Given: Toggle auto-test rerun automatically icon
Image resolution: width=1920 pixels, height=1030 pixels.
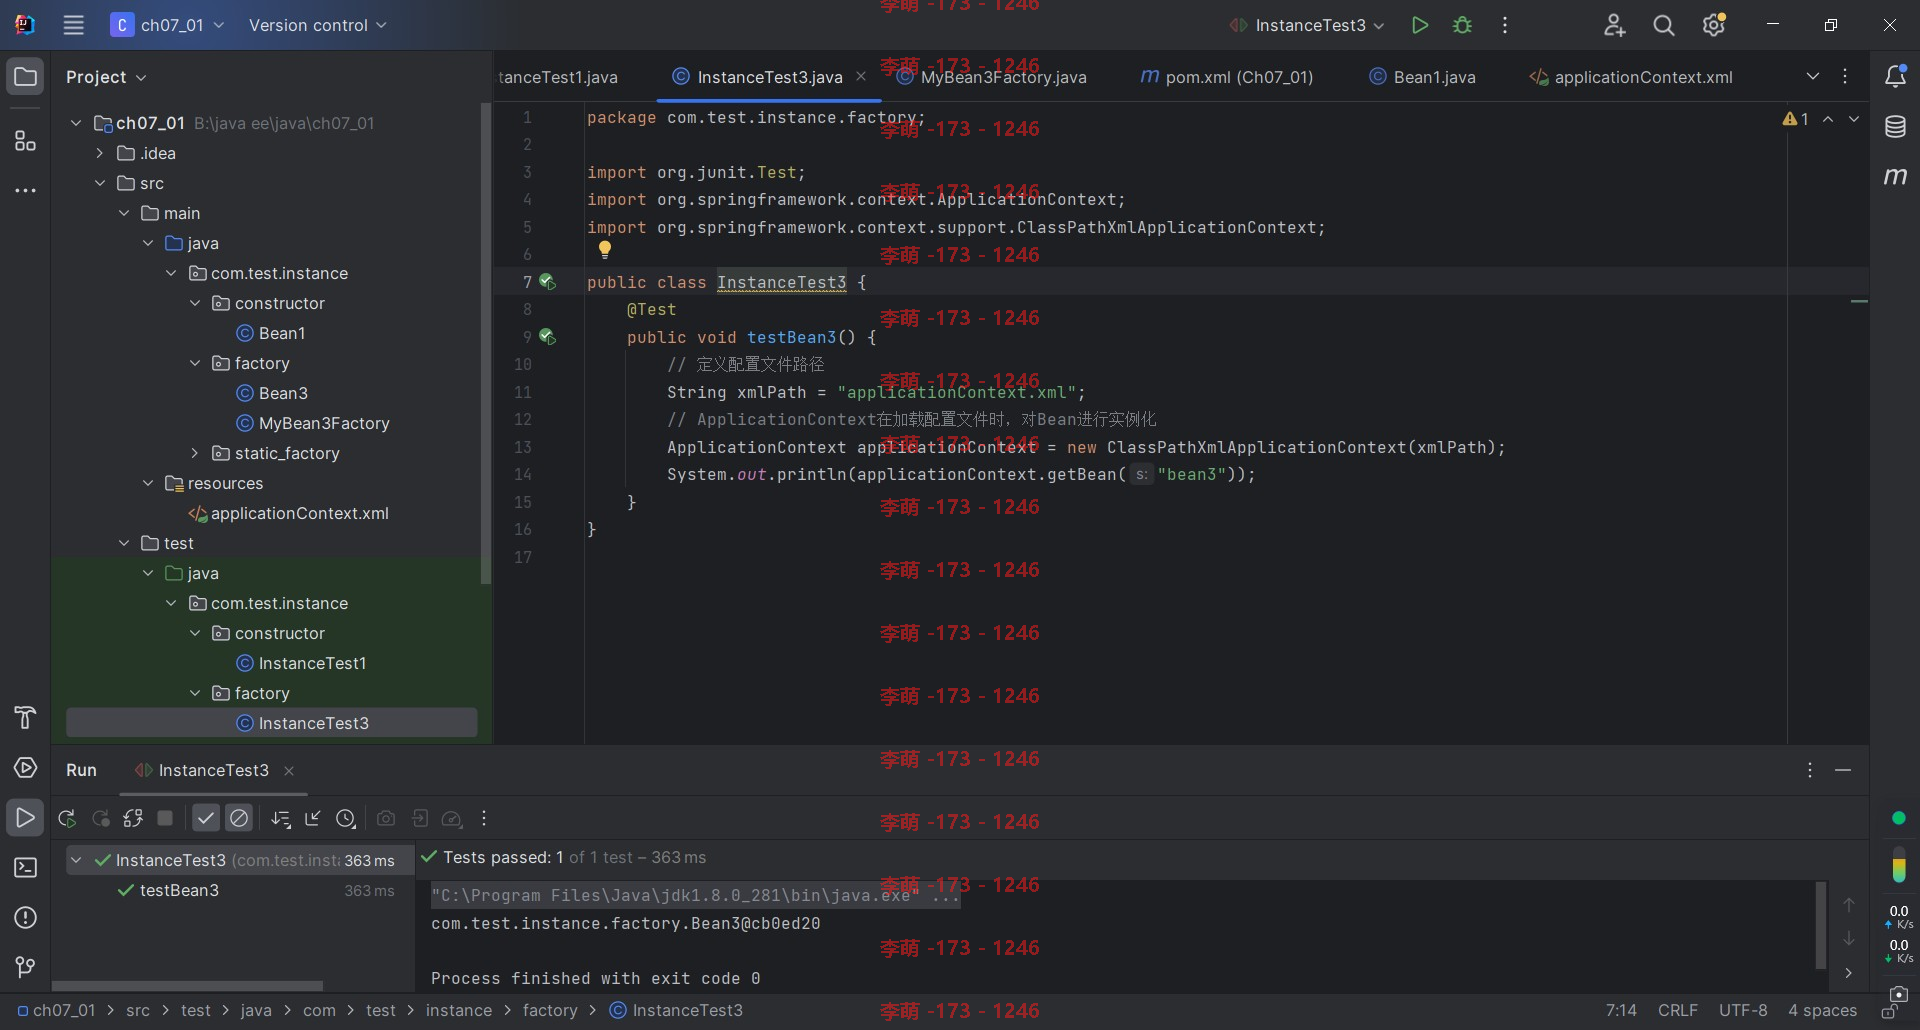Looking at the screenshot, I should (x=133, y=819).
